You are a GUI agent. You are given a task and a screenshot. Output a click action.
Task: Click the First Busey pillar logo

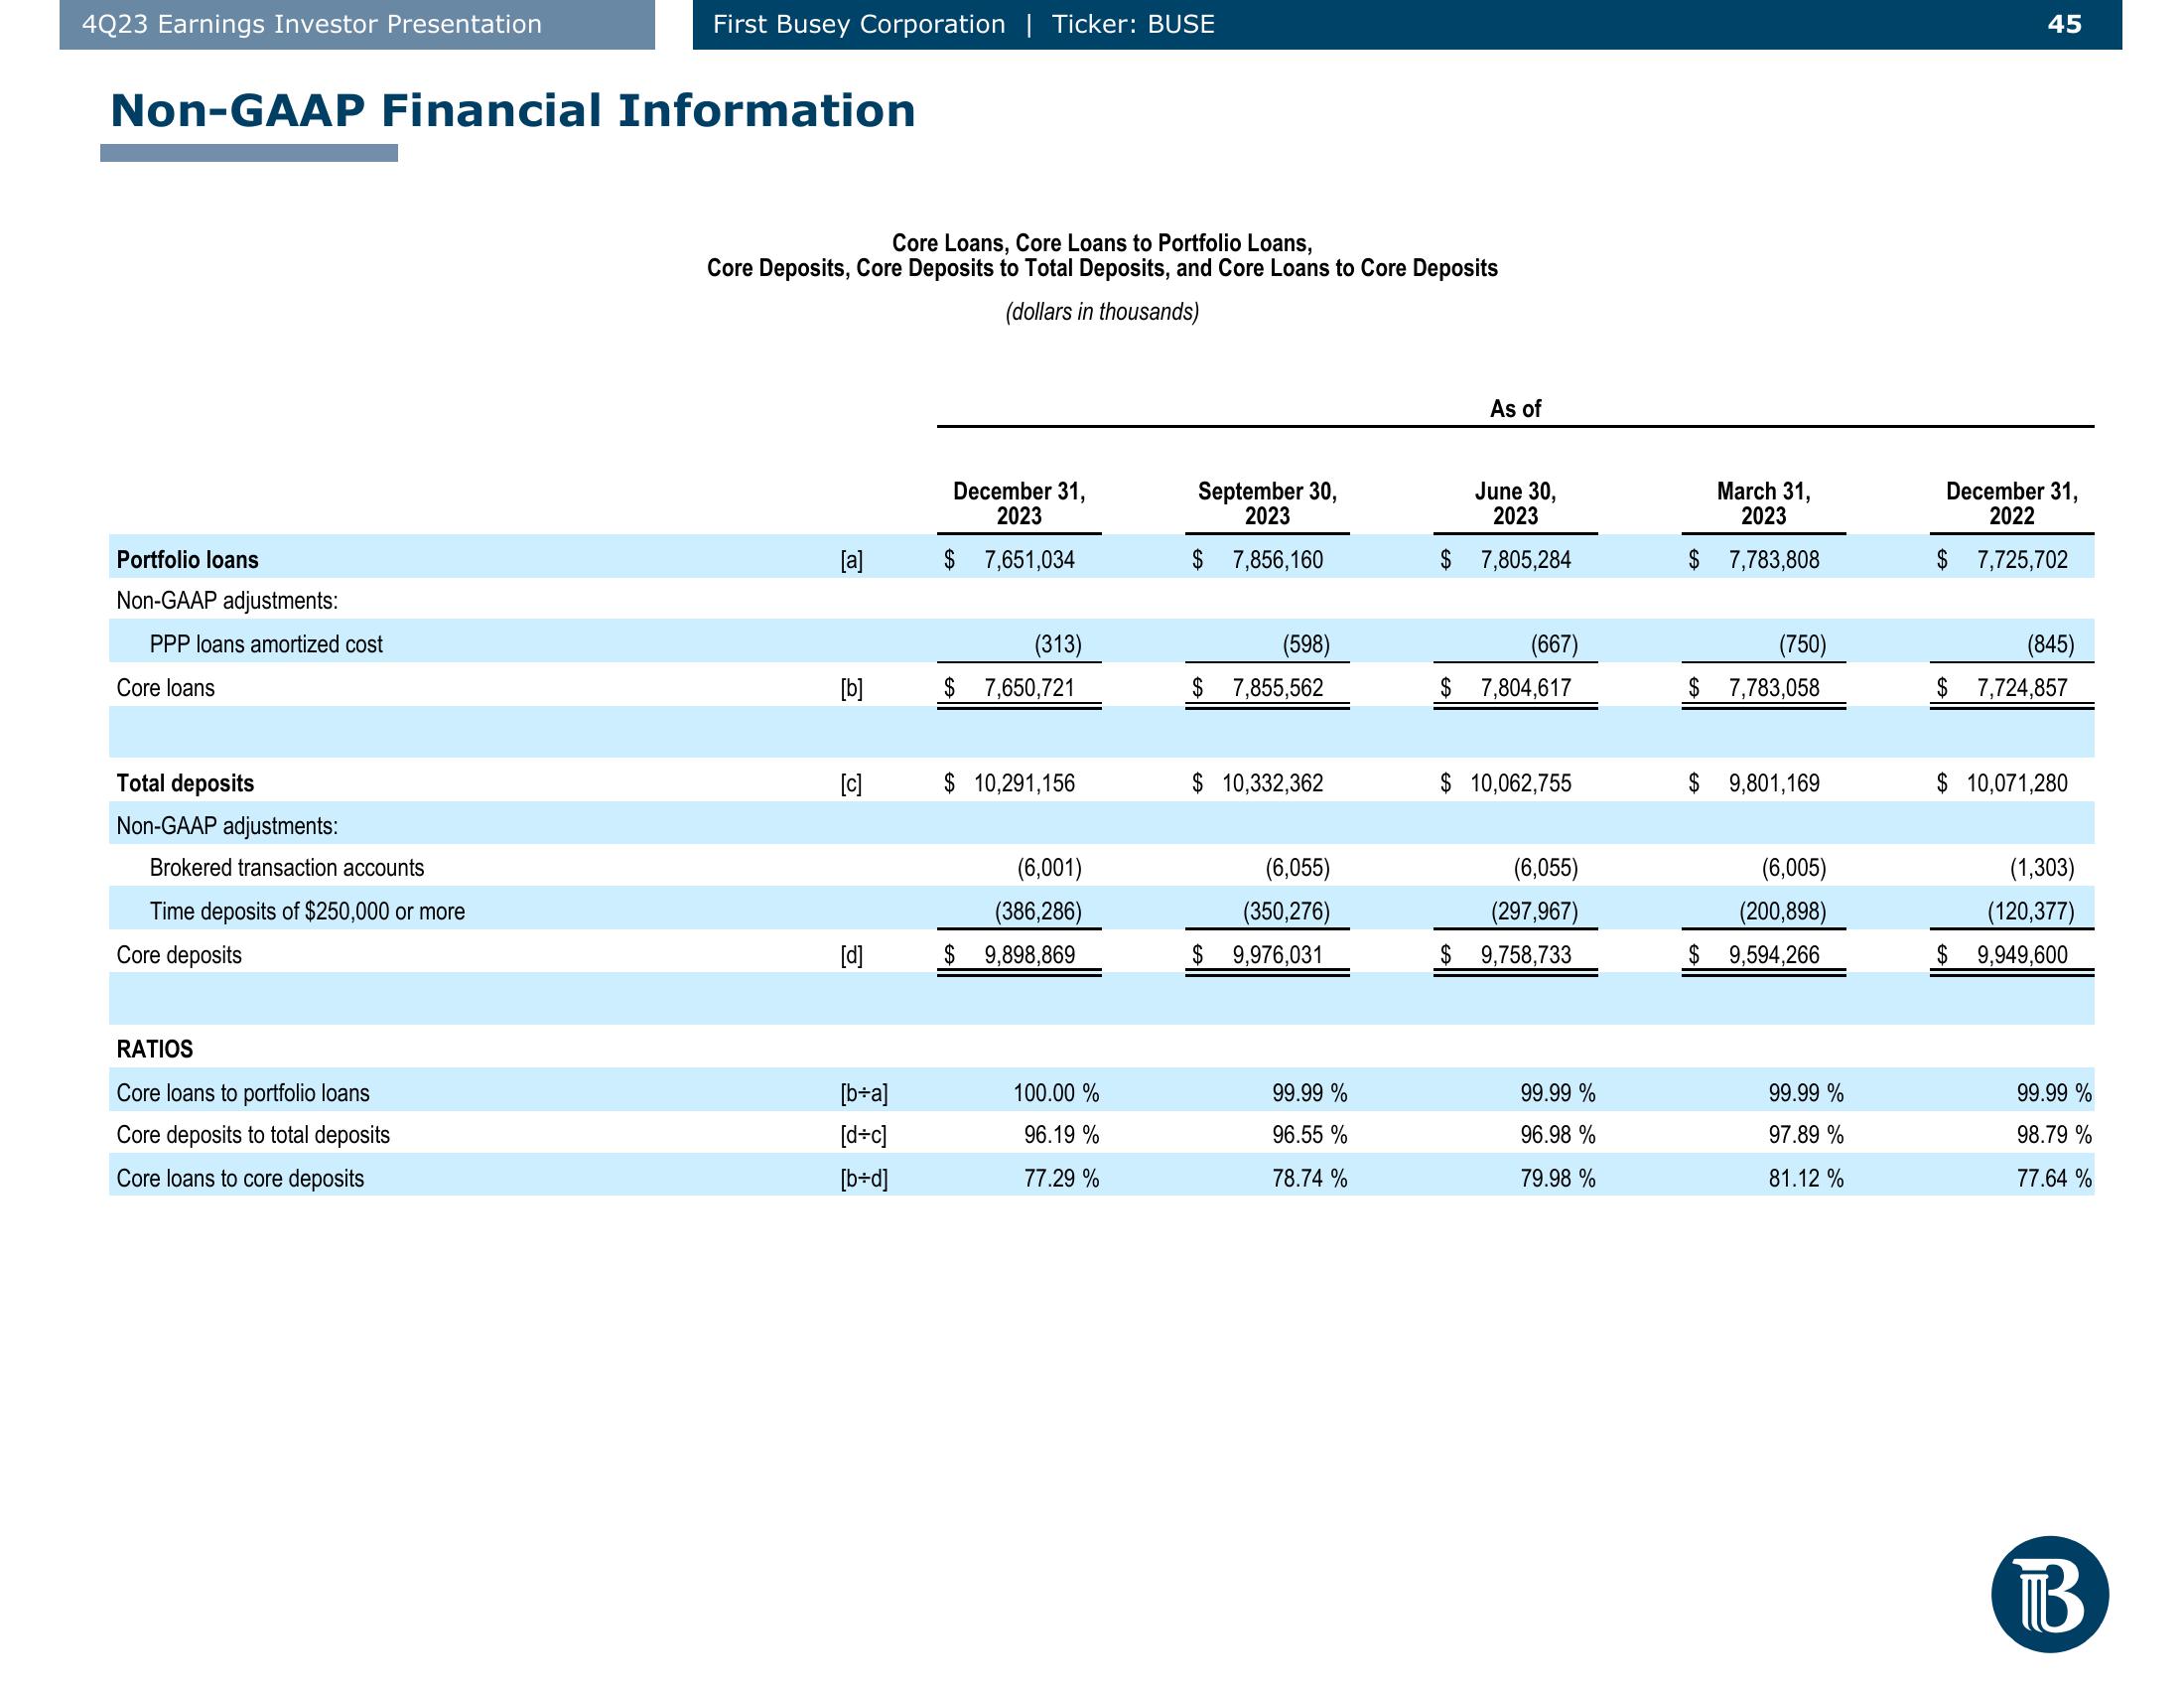(x=2049, y=1594)
